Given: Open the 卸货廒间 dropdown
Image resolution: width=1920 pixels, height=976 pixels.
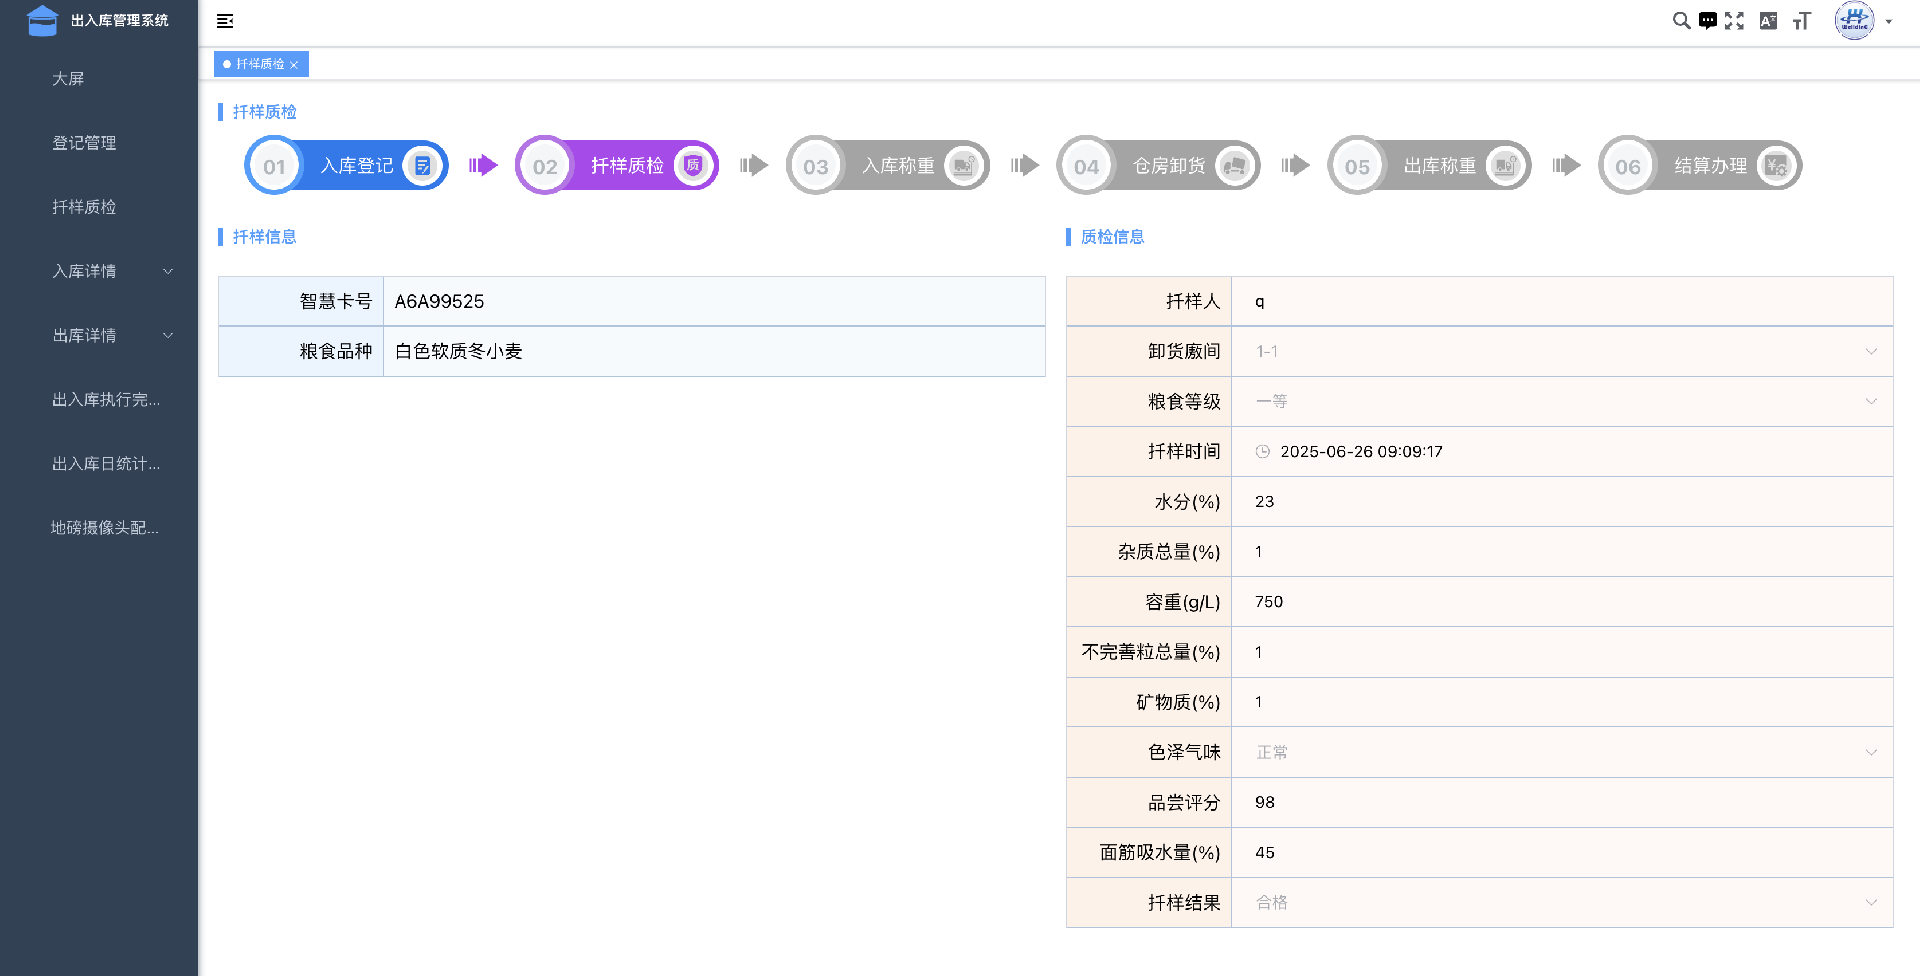Looking at the screenshot, I should click(1562, 352).
